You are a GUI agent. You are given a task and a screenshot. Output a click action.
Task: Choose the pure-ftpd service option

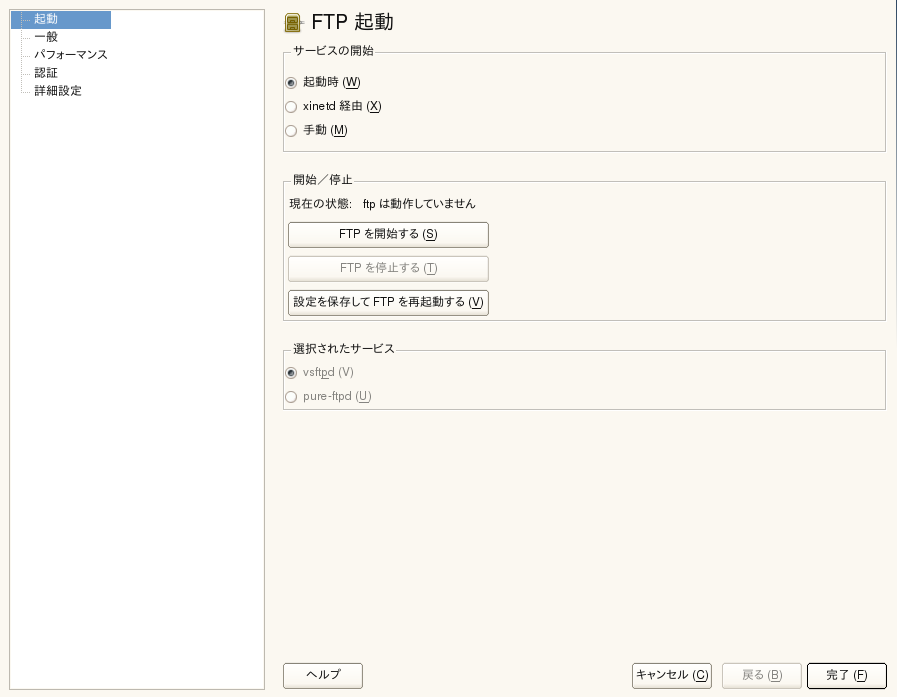point(291,396)
